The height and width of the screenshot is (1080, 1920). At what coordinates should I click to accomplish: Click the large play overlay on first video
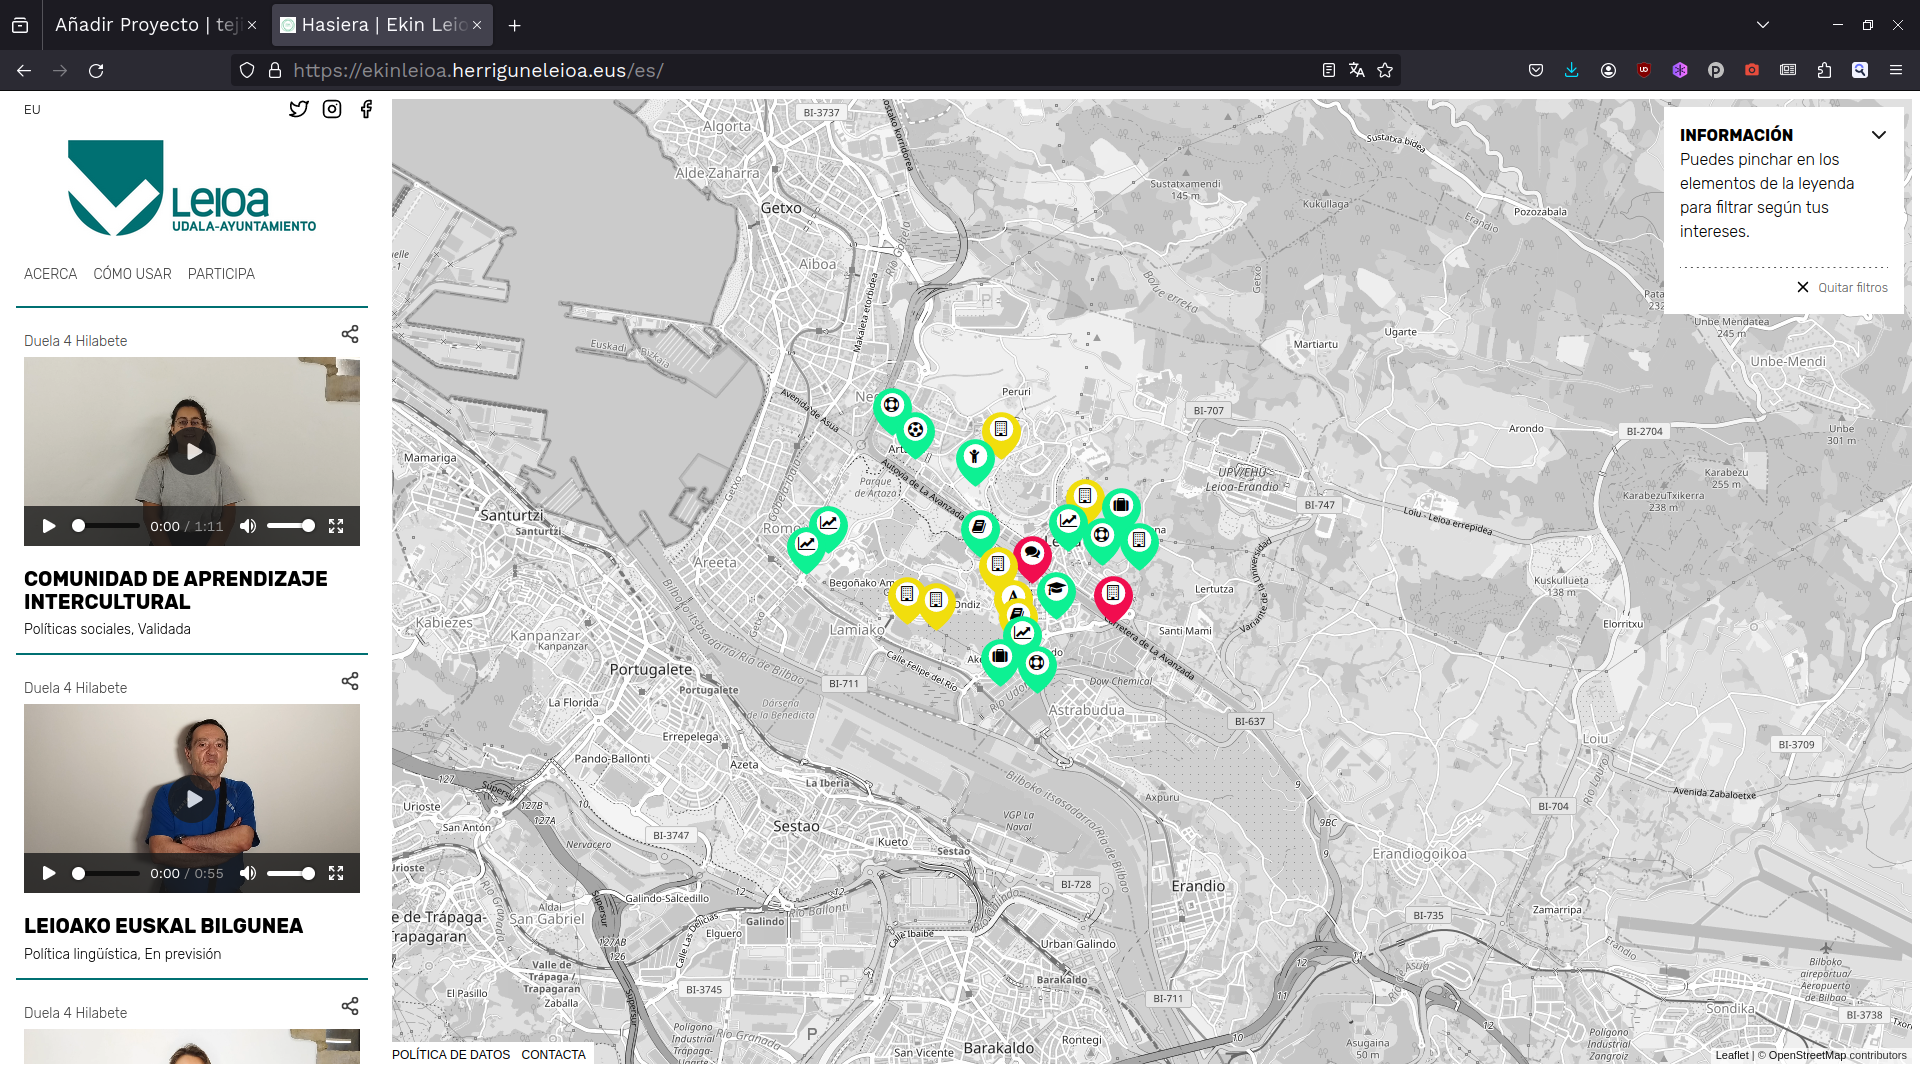(x=193, y=451)
